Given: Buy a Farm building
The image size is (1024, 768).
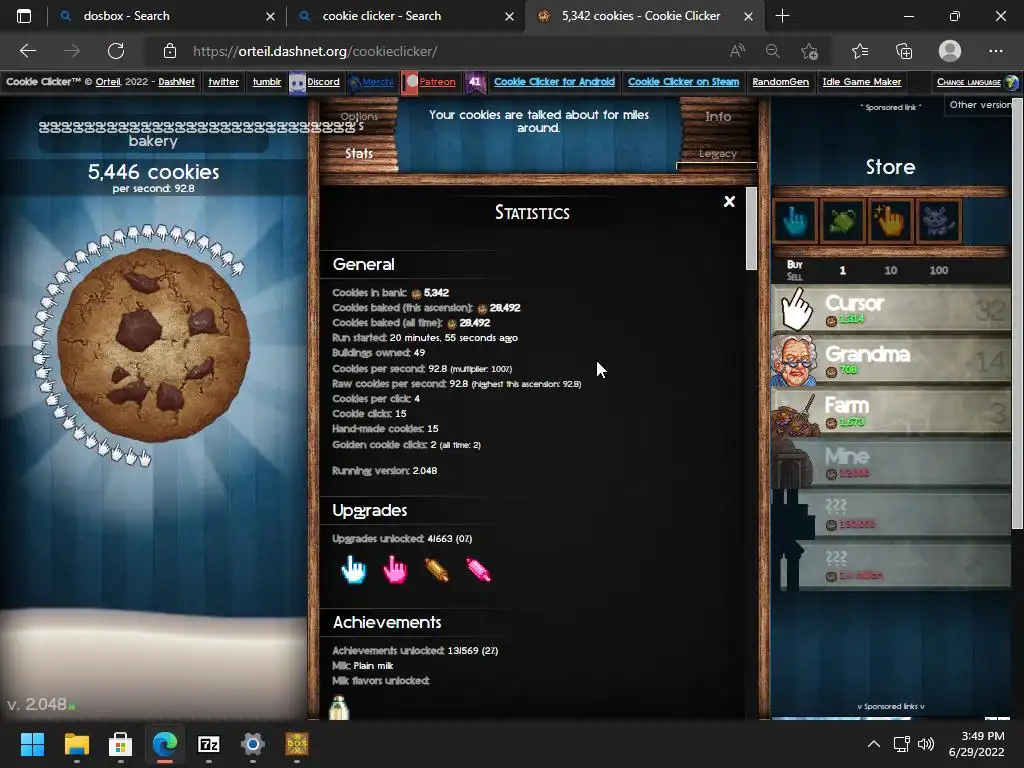Looking at the screenshot, I should pos(891,411).
